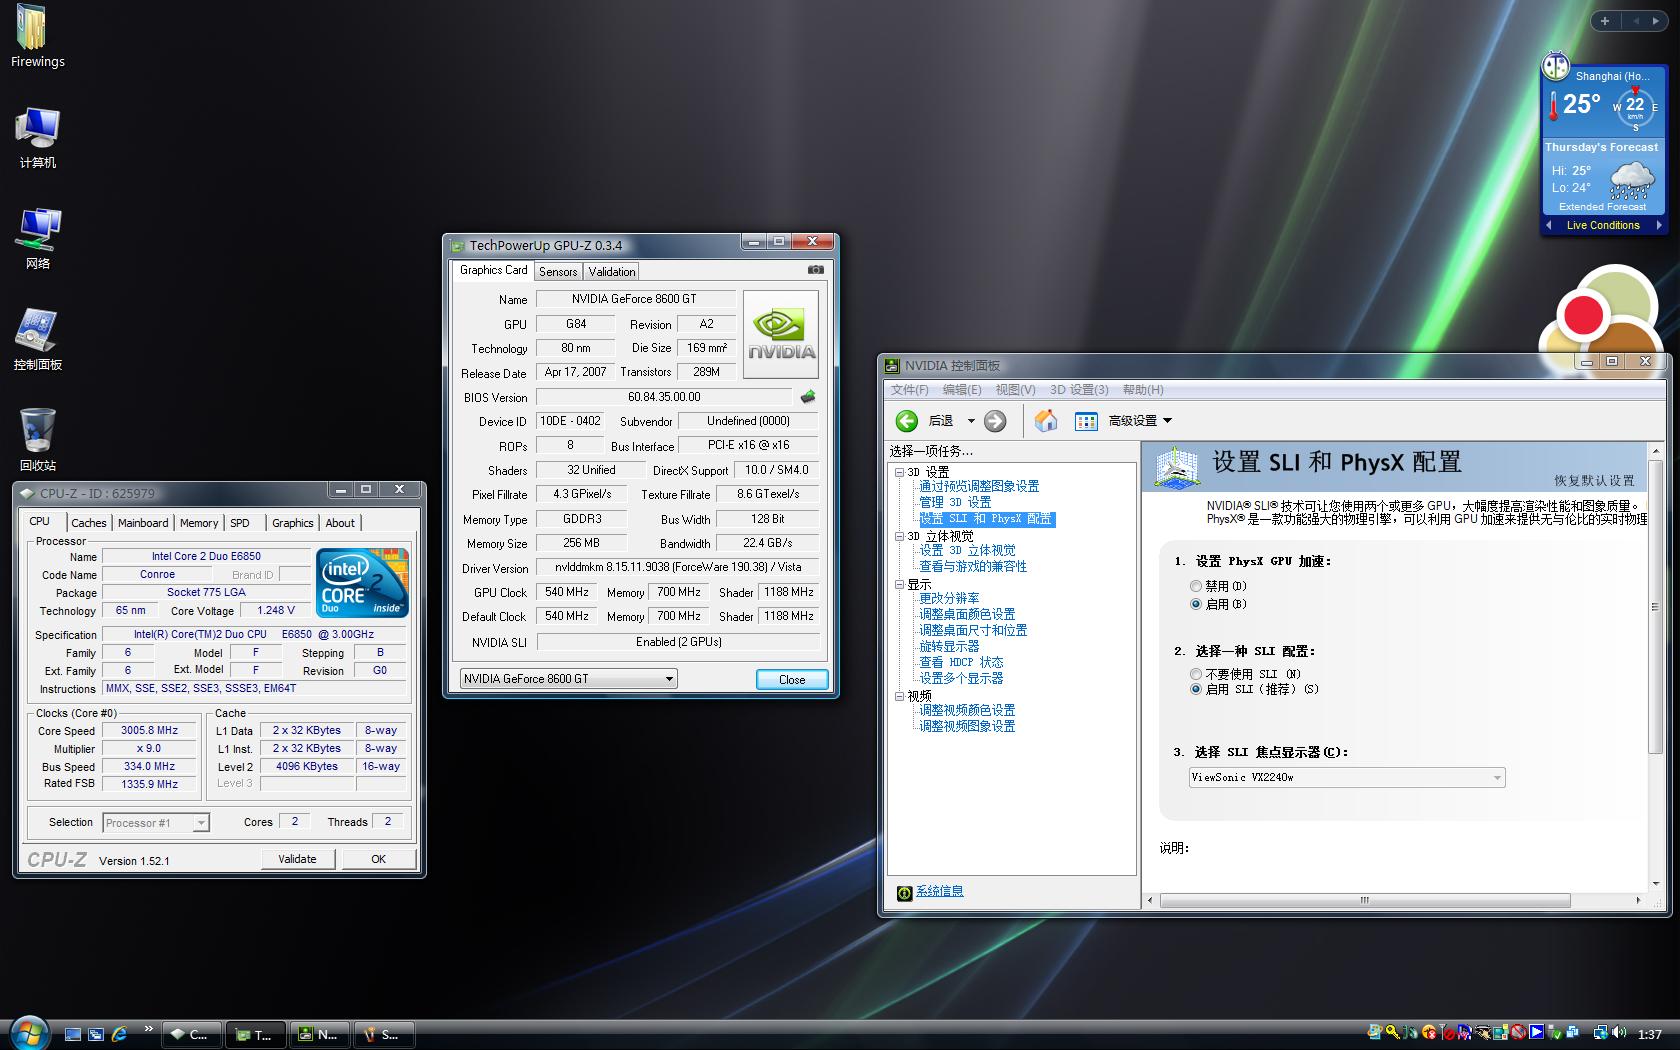This screenshot has height=1050, width=1680.
Task: Open the Graphics tab in CPU-Z
Action: [292, 523]
